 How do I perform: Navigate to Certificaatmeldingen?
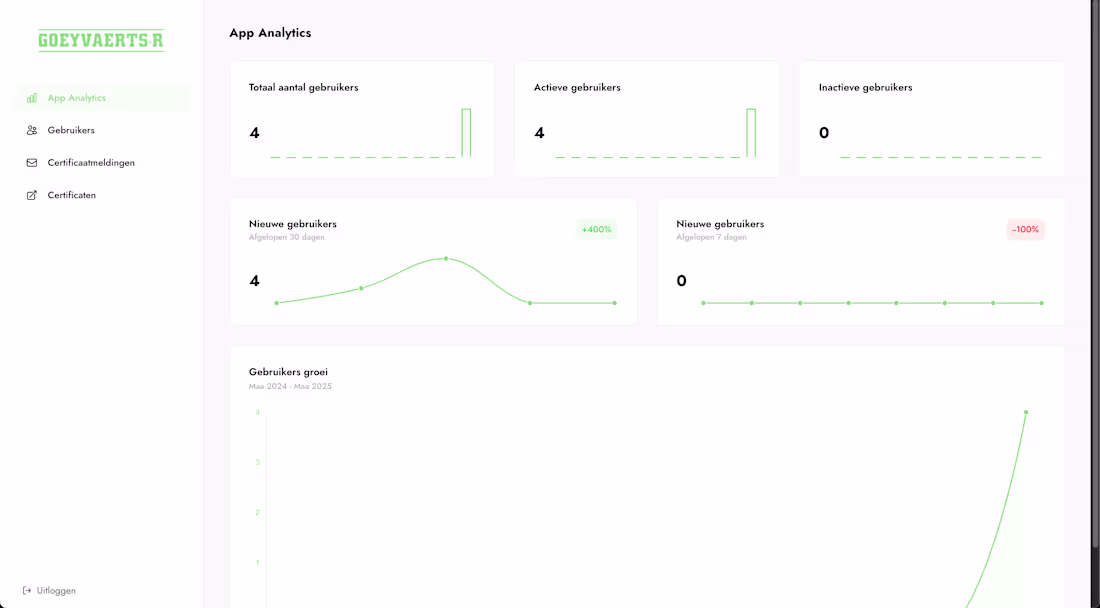[93, 162]
